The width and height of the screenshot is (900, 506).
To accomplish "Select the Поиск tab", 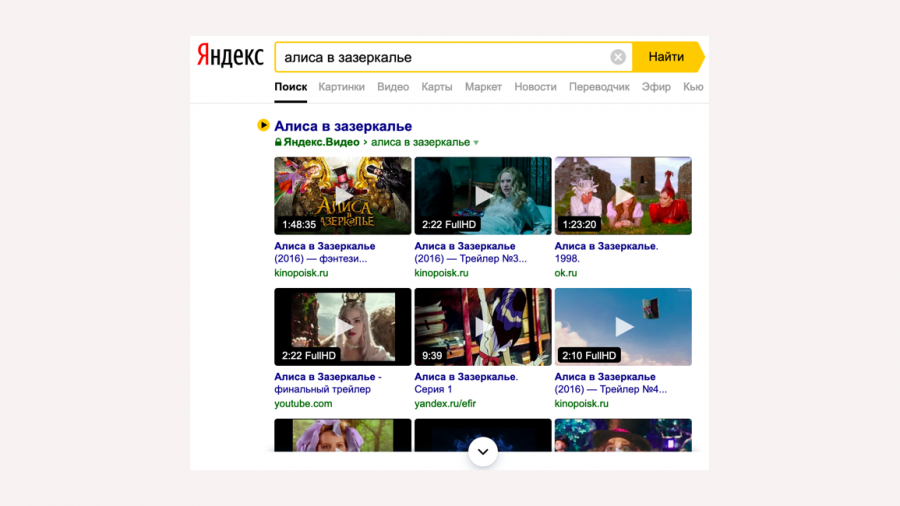I will pyautogui.click(x=290, y=87).
